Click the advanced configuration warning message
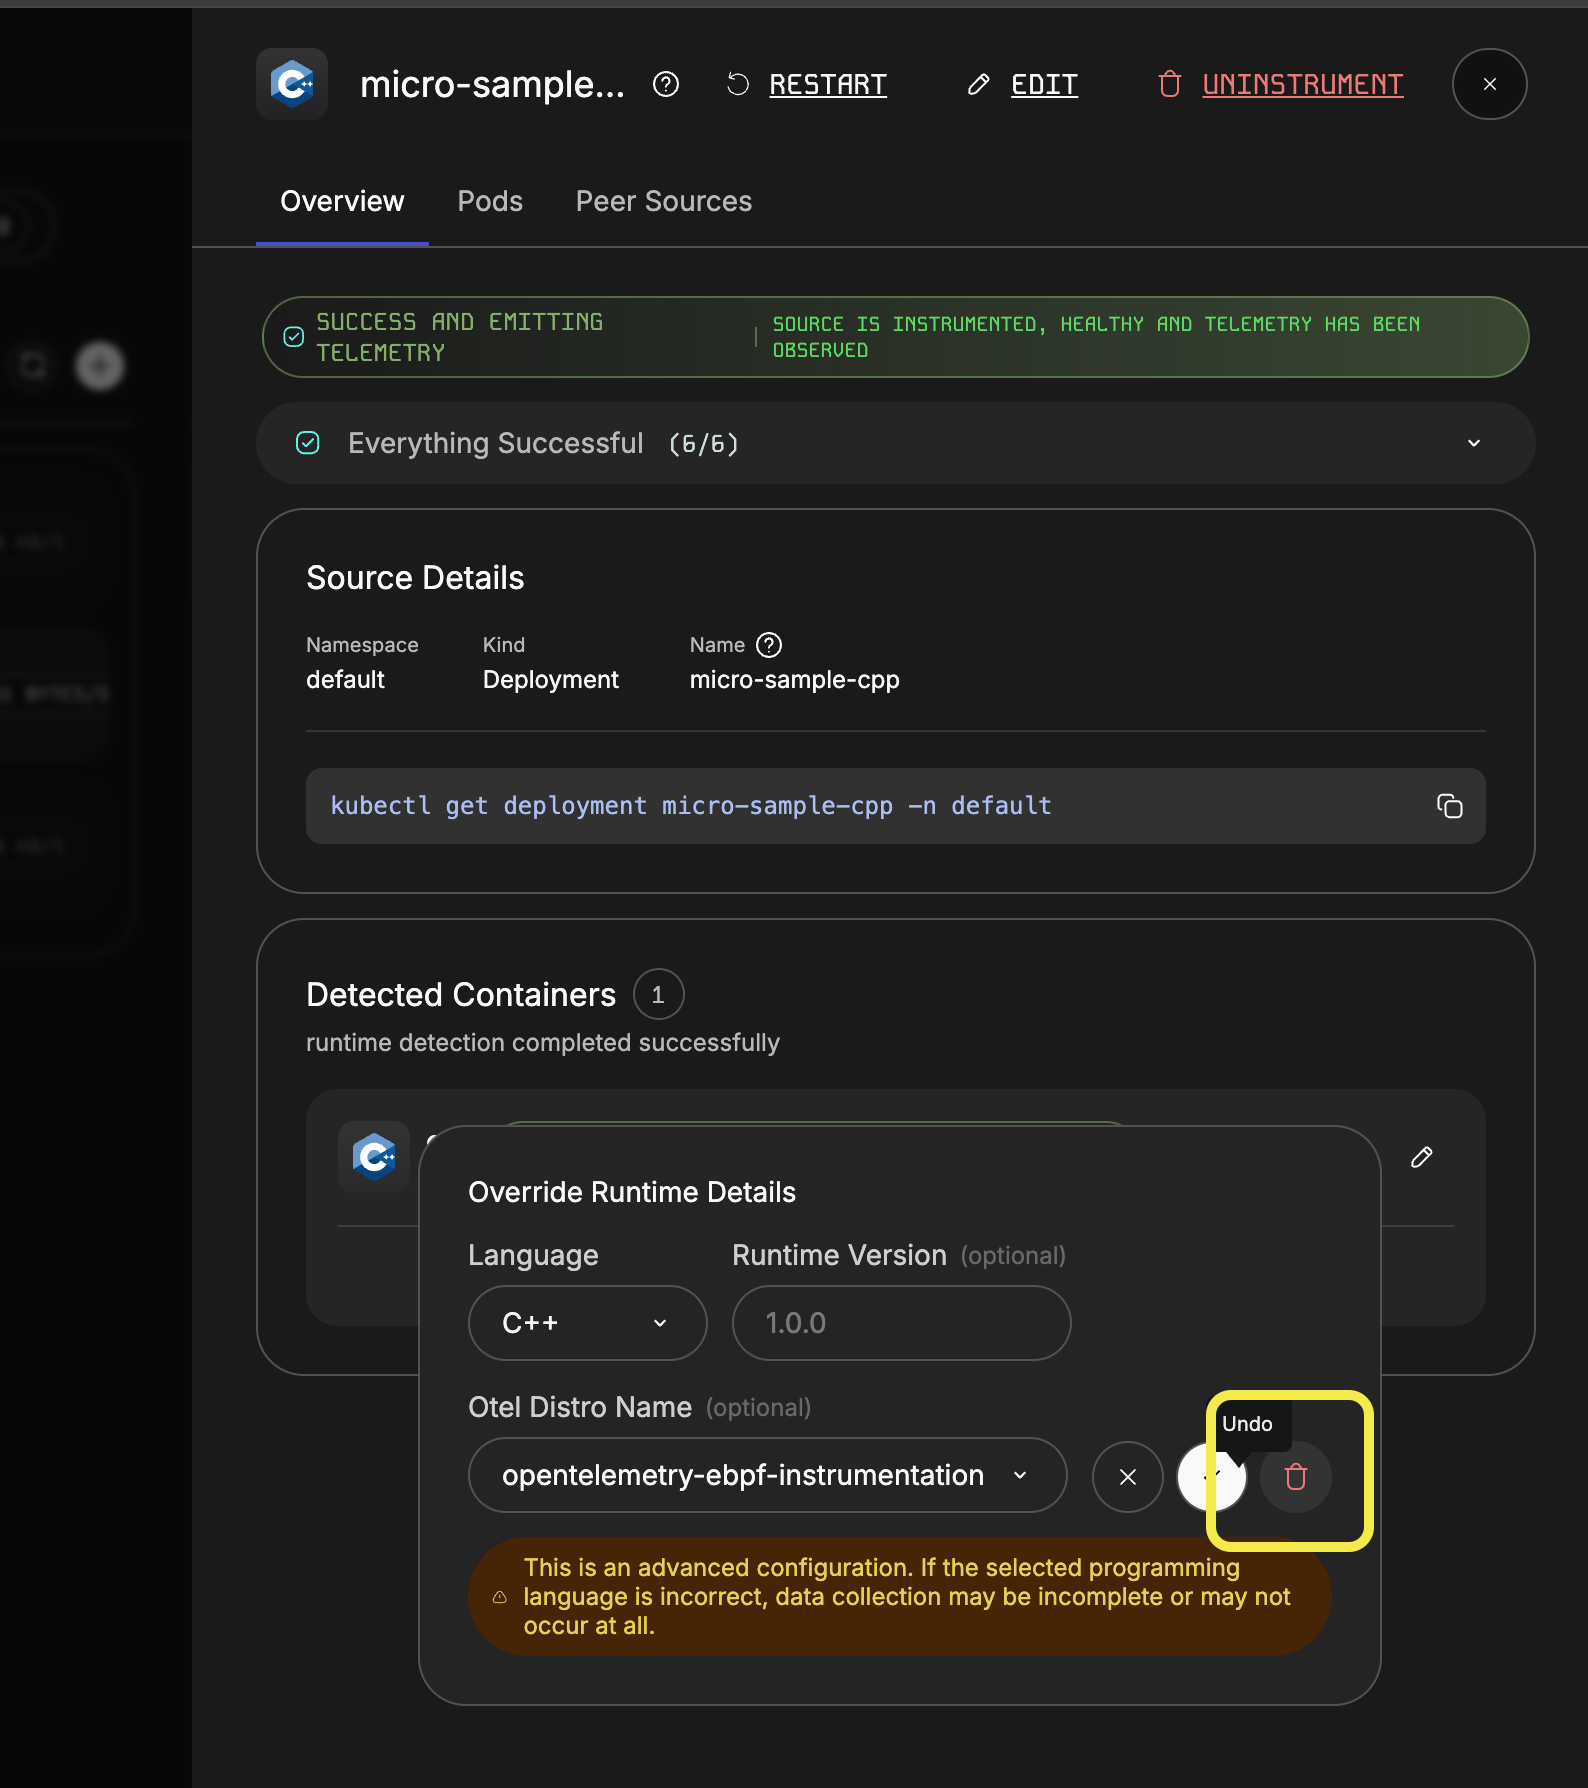The height and width of the screenshot is (1788, 1588). tap(900, 1597)
